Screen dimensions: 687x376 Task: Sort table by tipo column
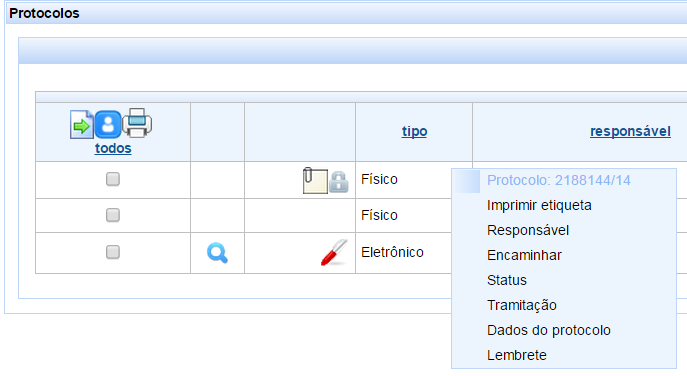pyautogui.click(x=414, y=131)
